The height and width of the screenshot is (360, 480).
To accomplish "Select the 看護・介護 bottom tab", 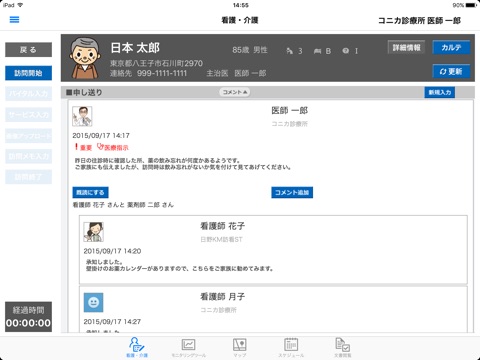I will pos(137,347).
